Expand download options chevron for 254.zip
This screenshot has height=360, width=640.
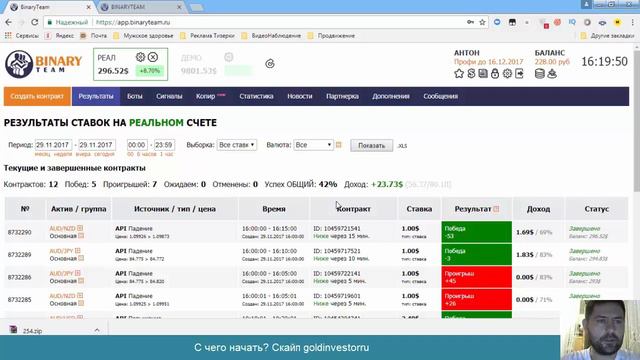97,330
